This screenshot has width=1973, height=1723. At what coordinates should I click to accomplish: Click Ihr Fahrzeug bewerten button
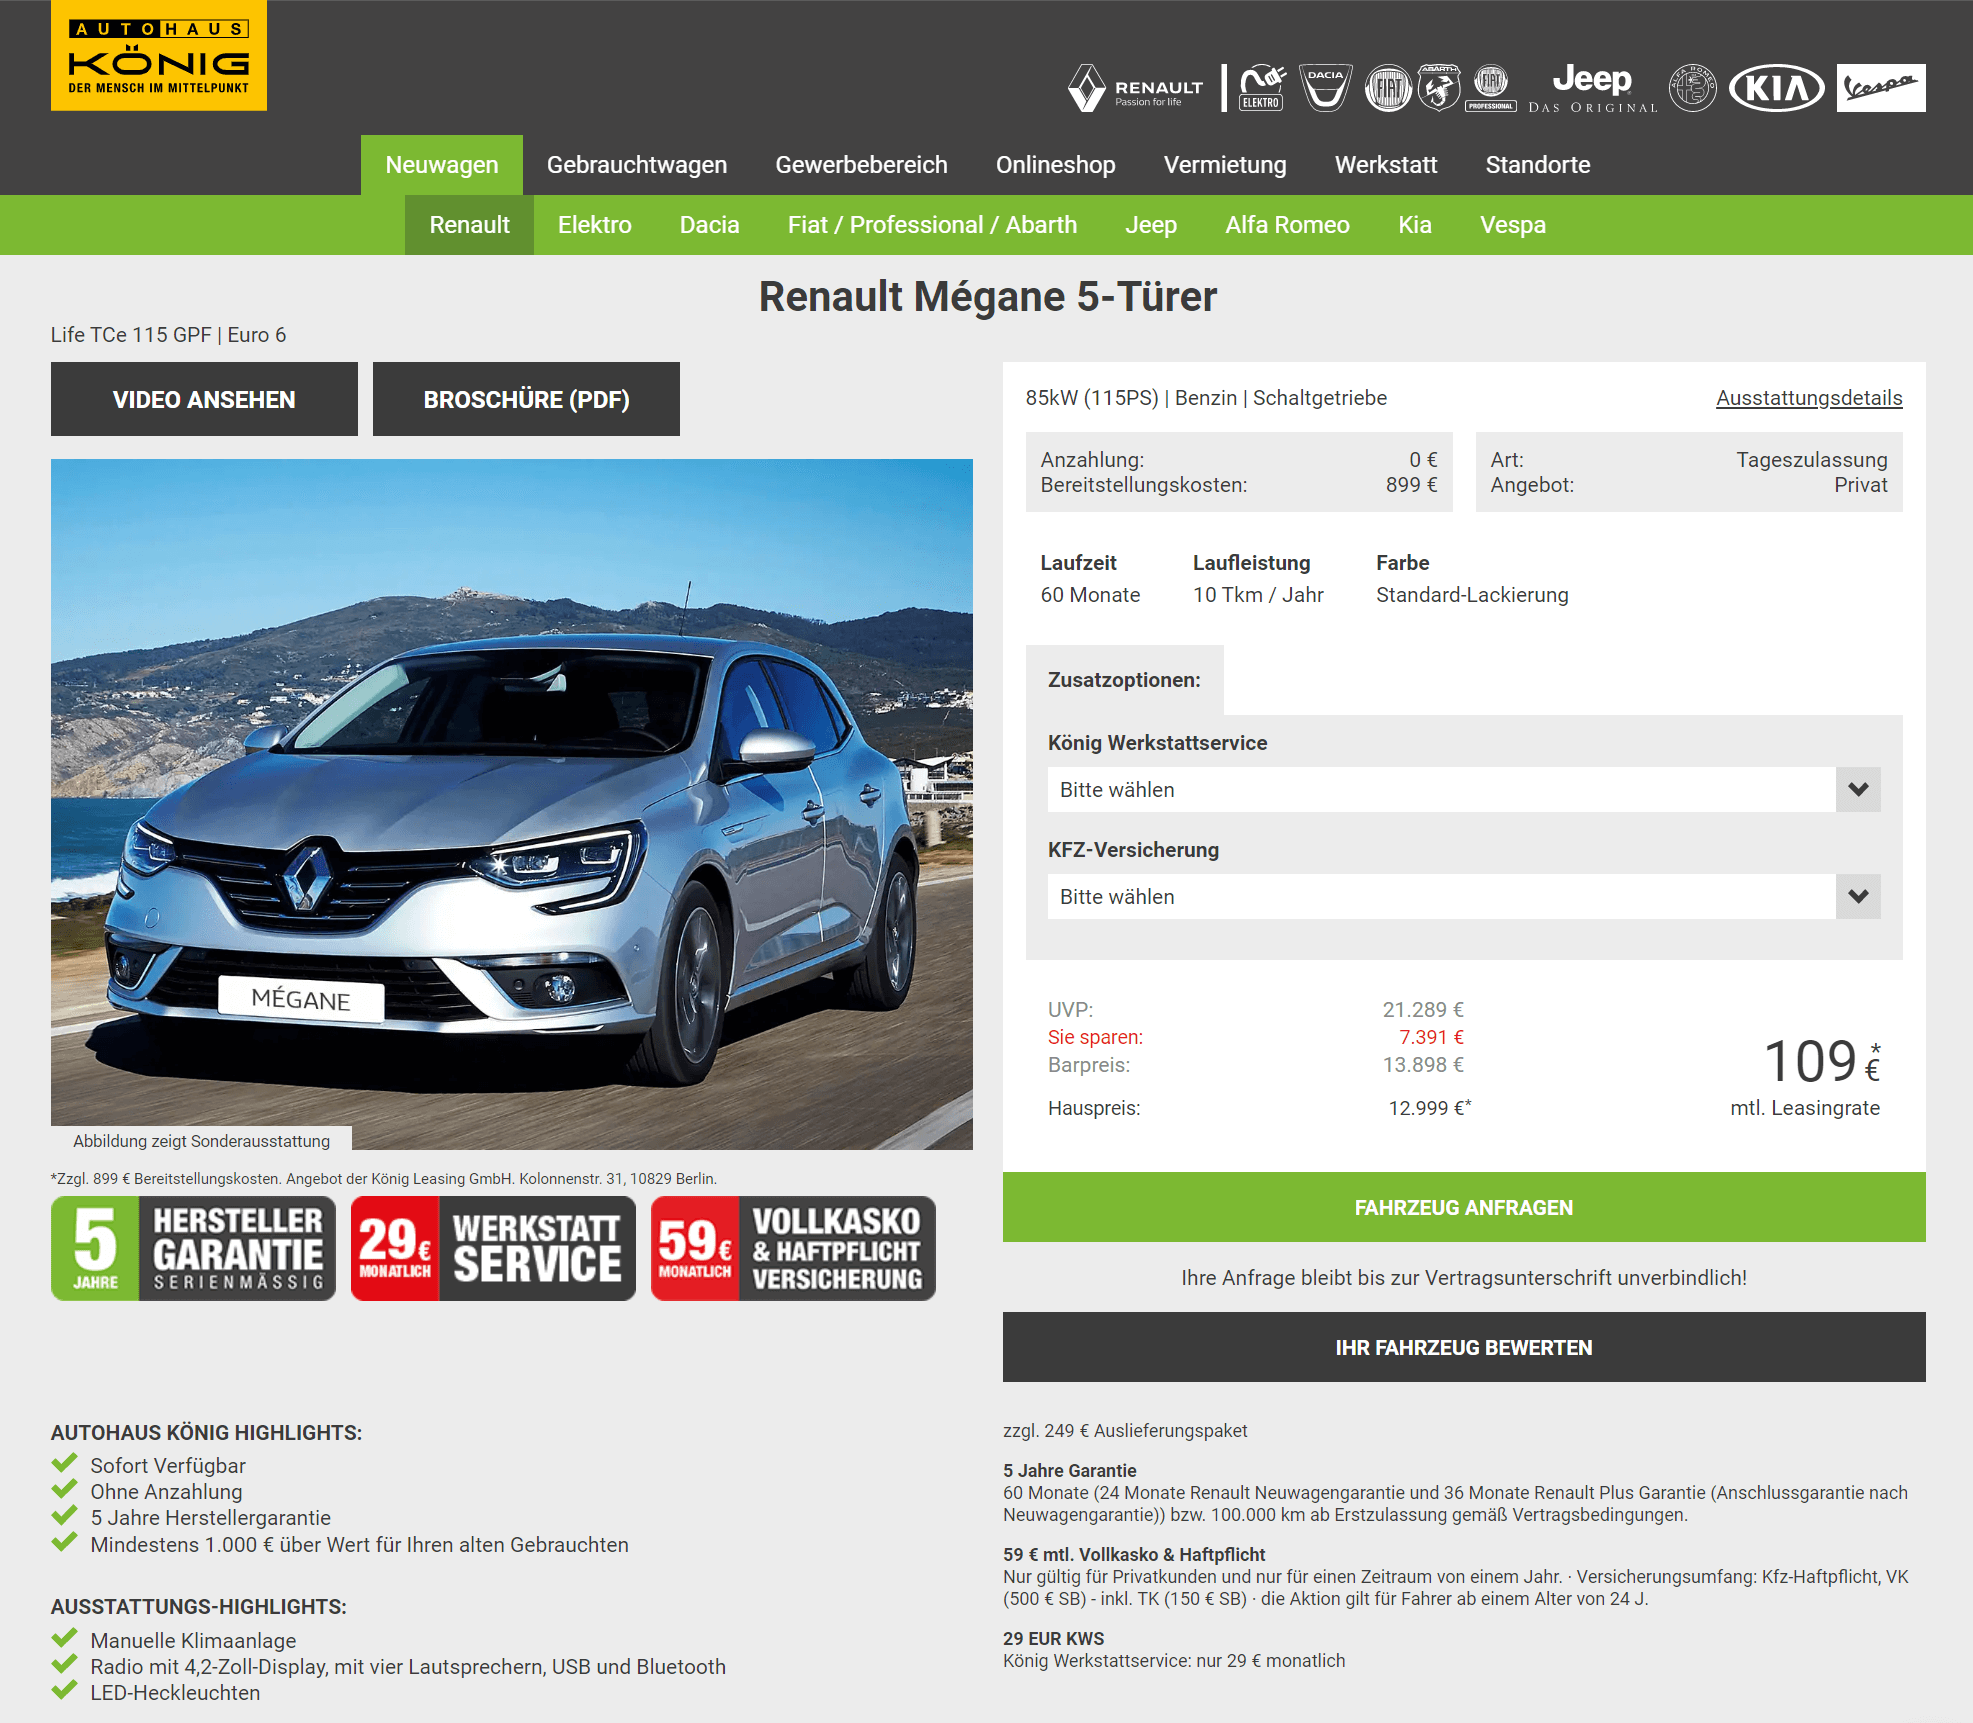pyautogui.click(x=1464, y=1347)
